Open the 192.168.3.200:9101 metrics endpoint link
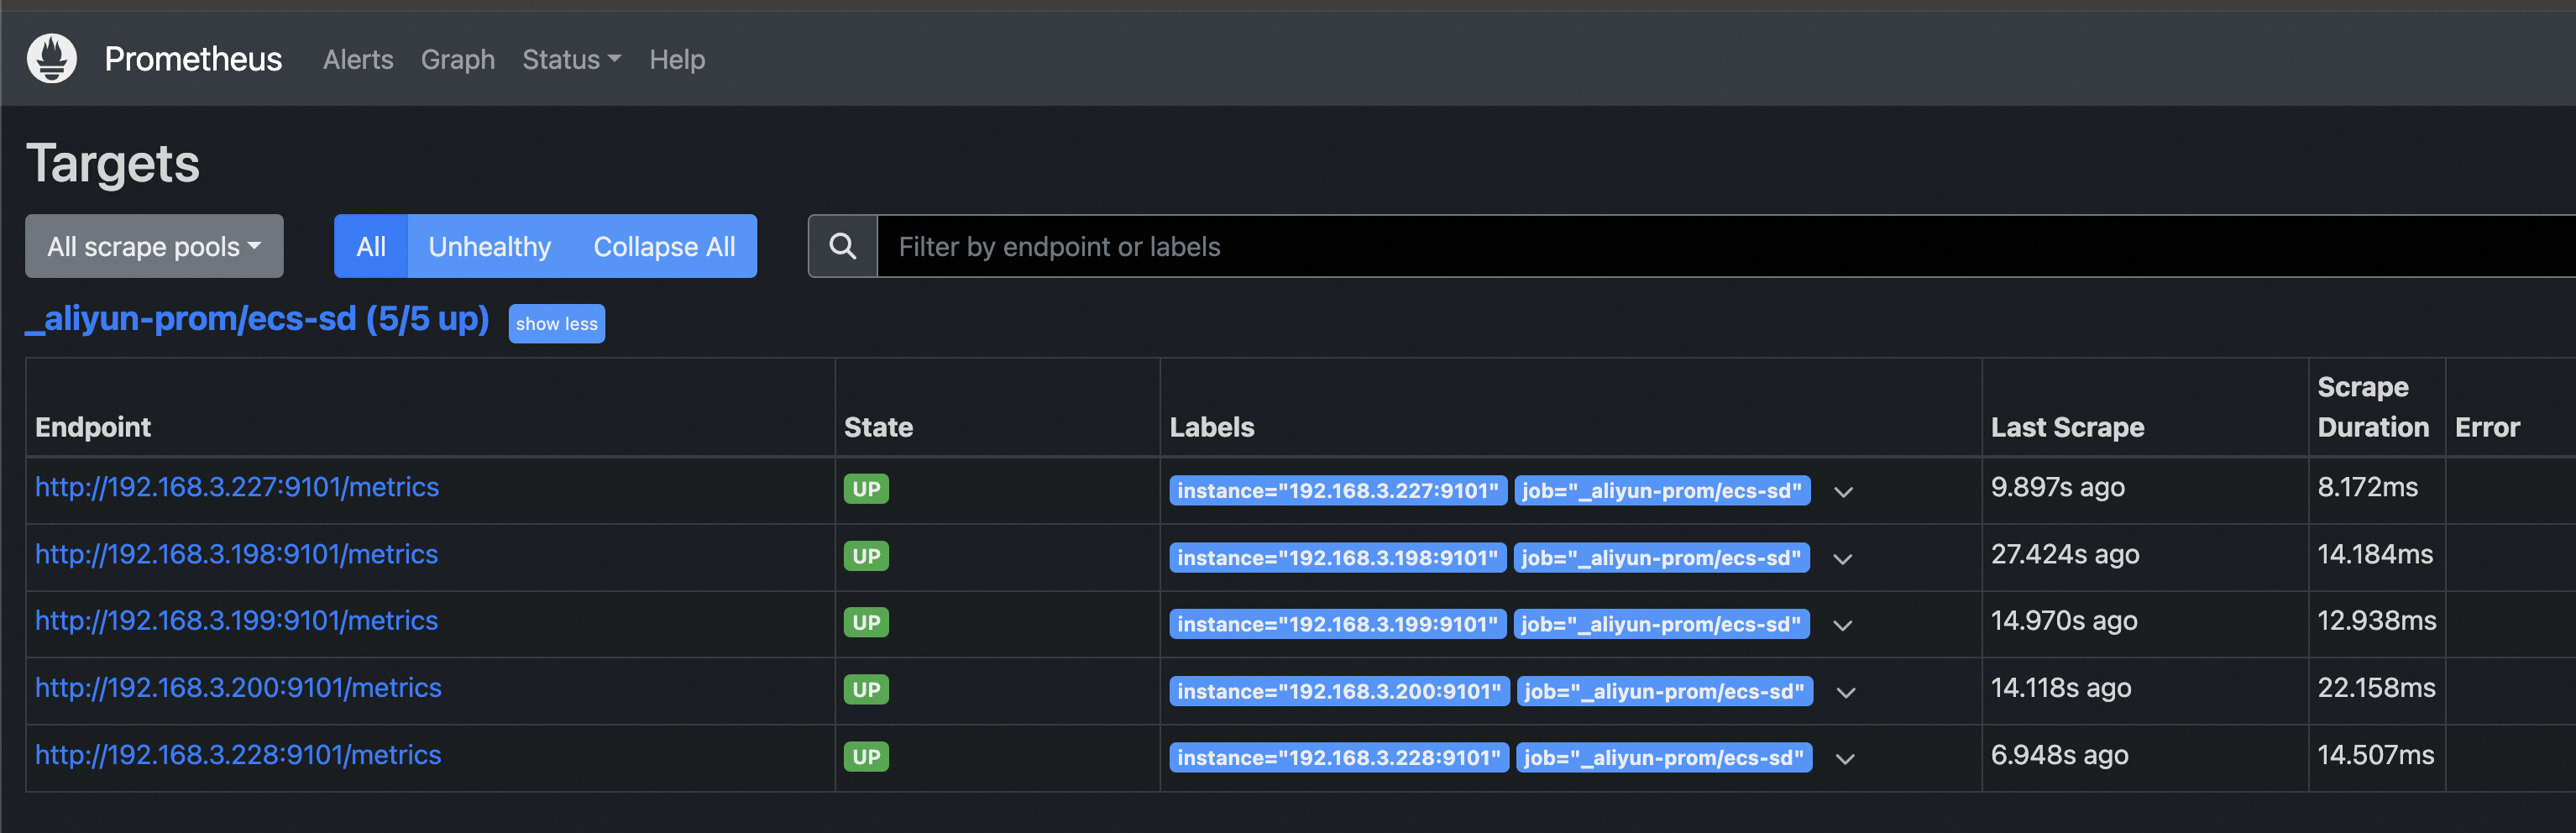Viewport: 2576px width, 833px height. tap(238, 688)
